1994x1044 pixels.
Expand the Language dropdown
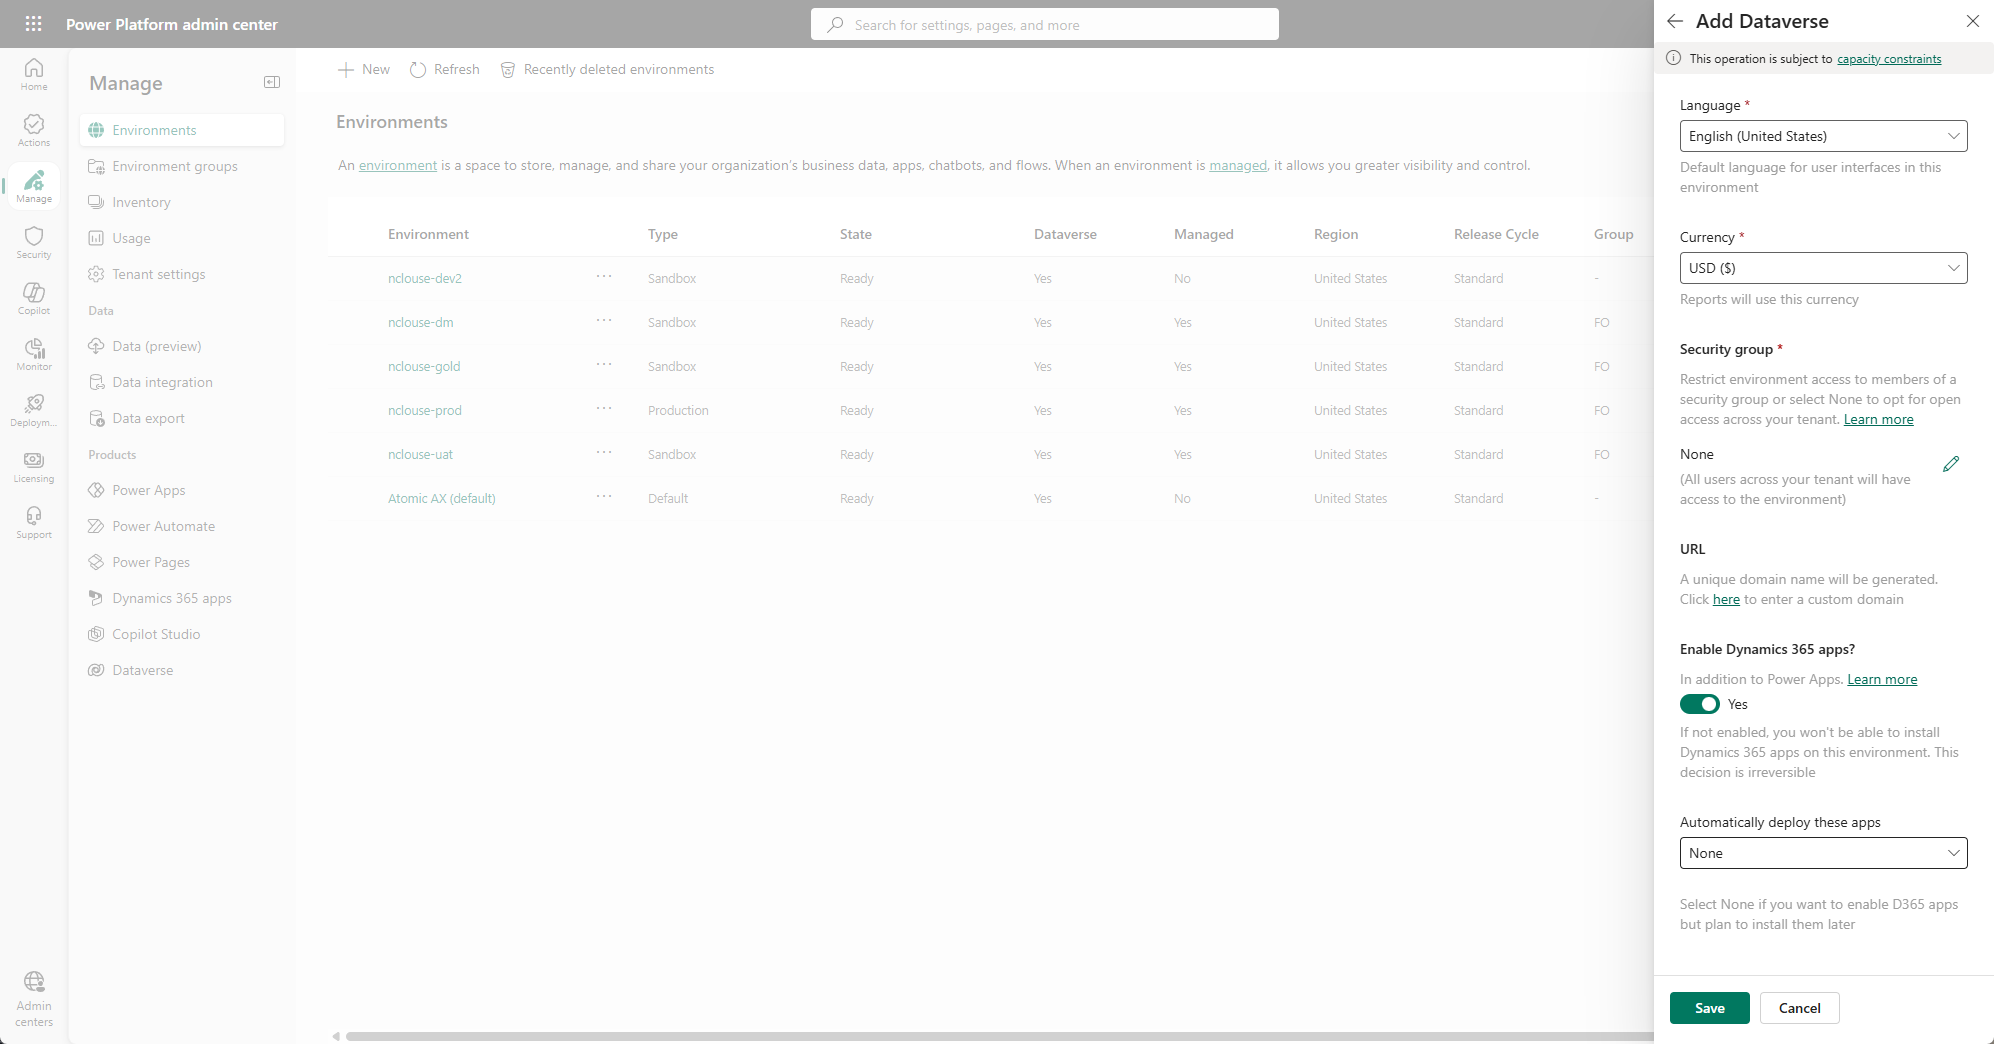pyautogui.click(x=1823, y=136)
